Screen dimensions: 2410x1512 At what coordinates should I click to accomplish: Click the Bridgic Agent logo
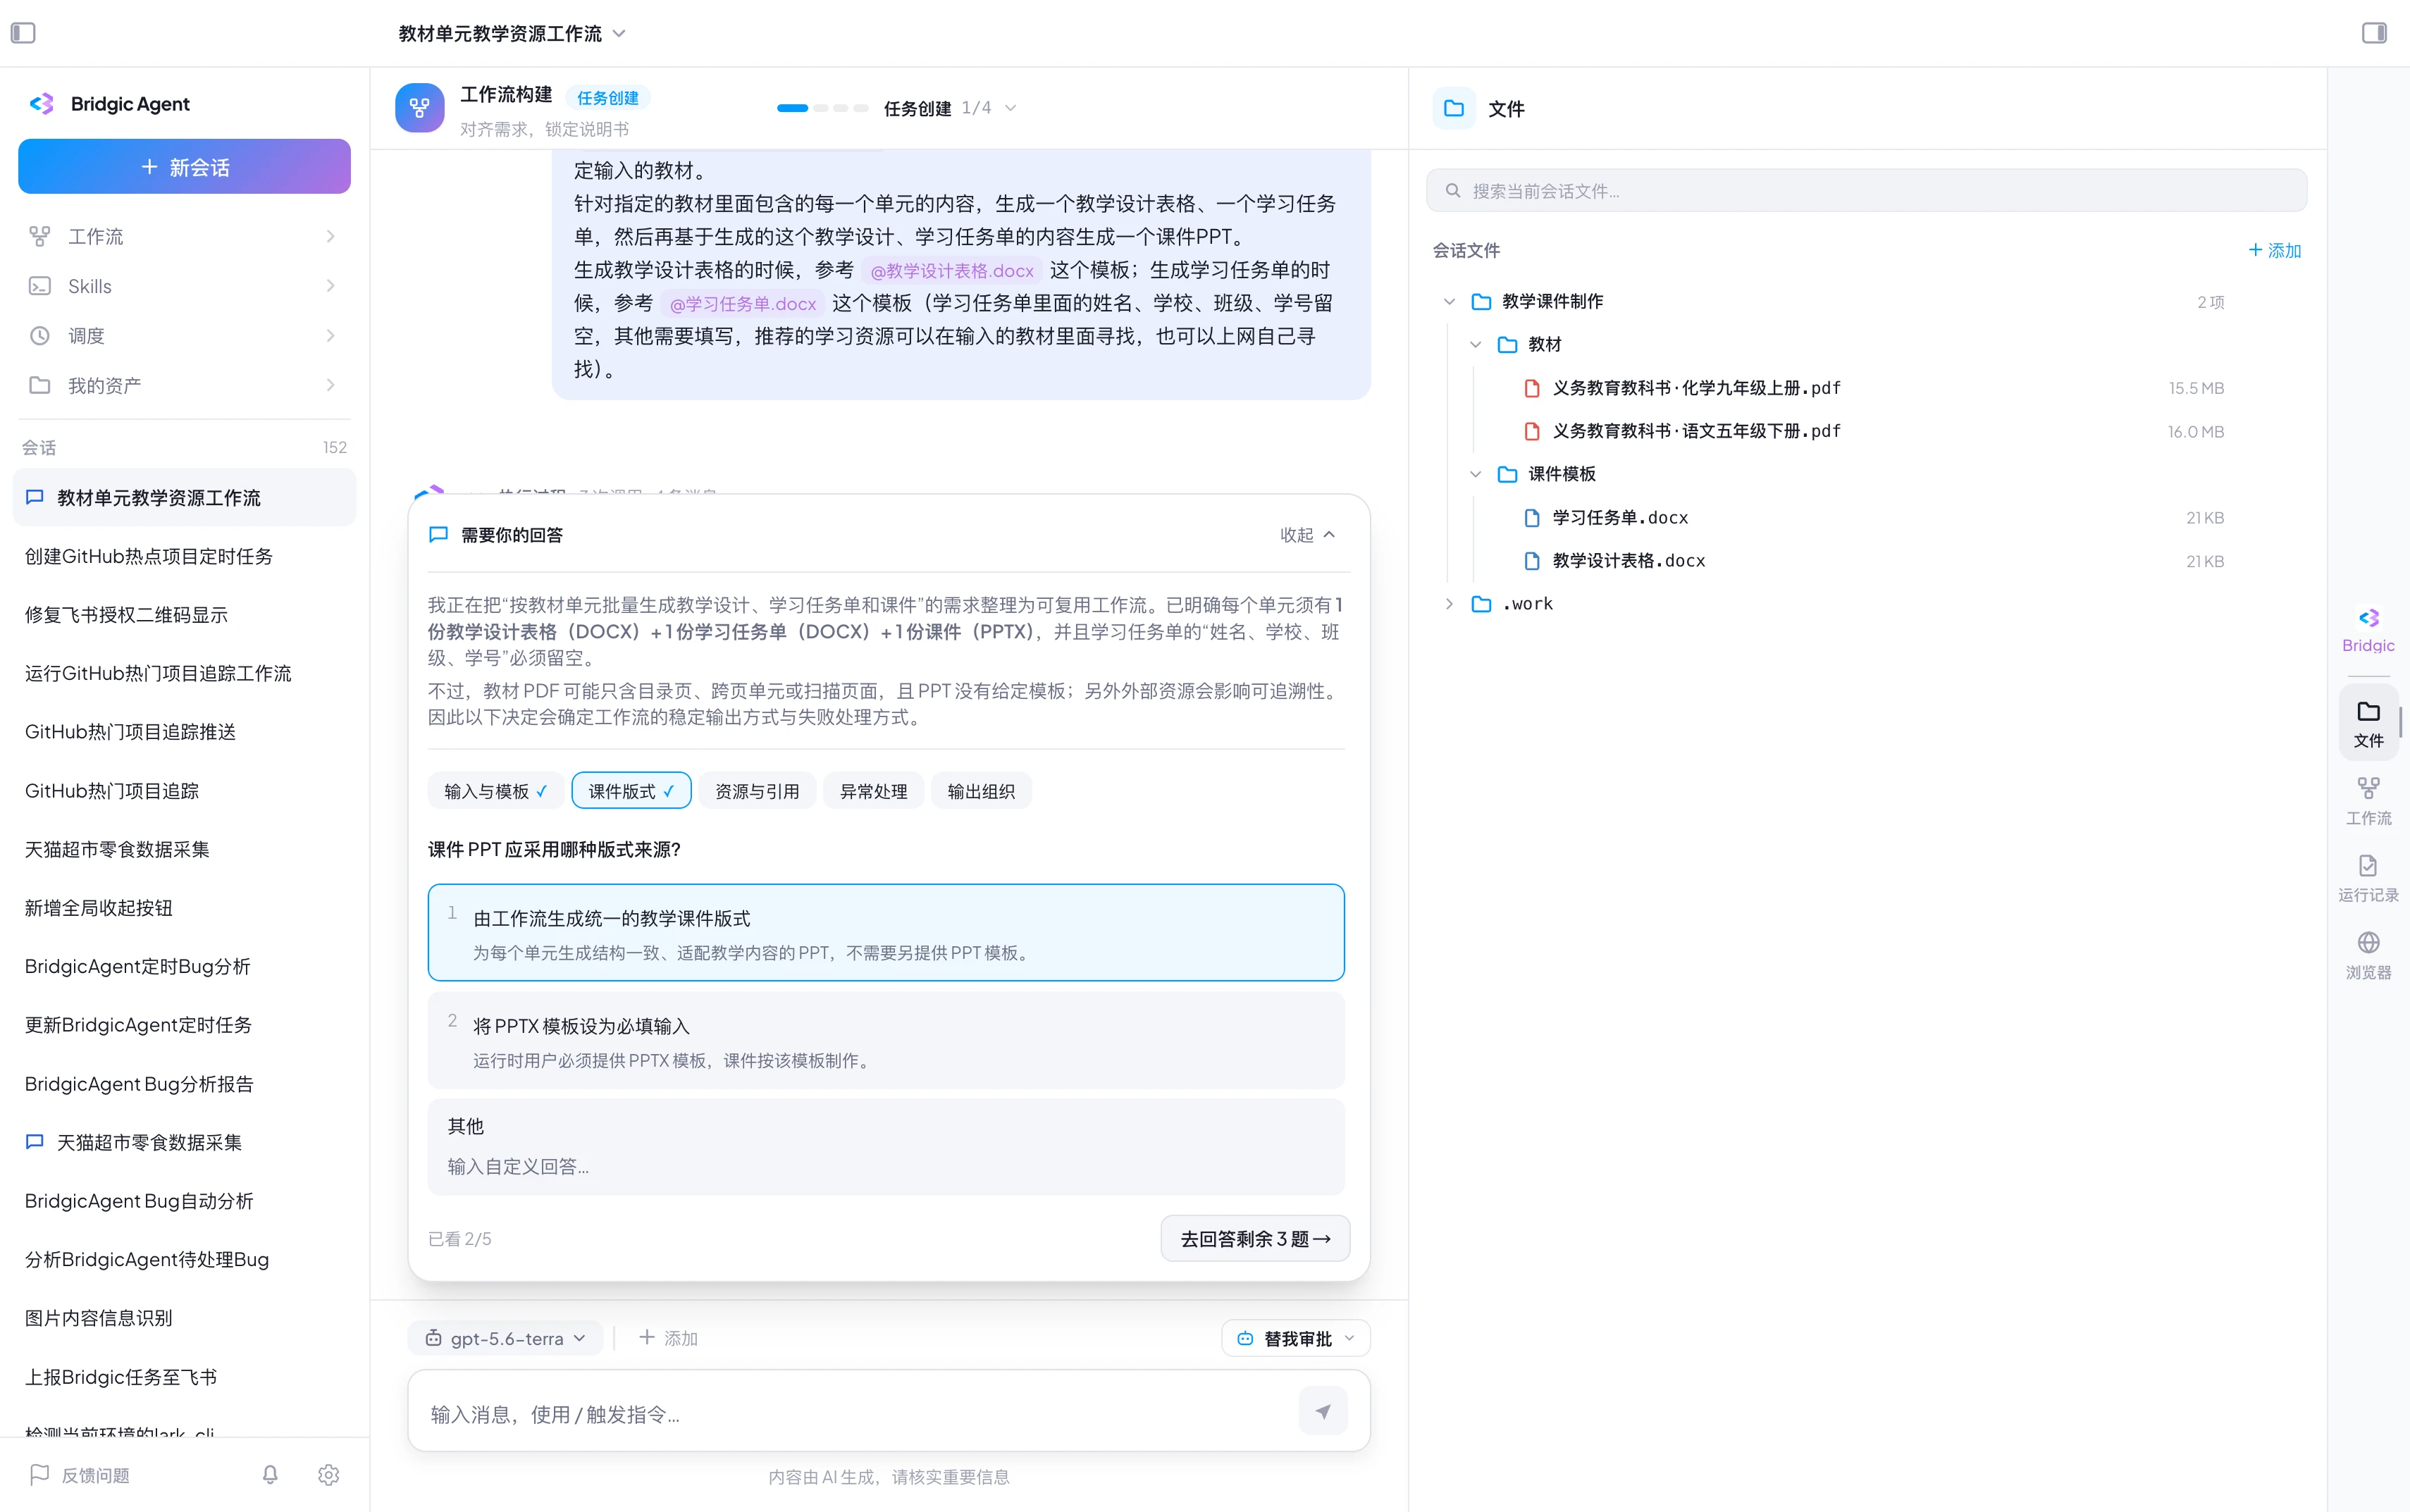click(41, 104)
